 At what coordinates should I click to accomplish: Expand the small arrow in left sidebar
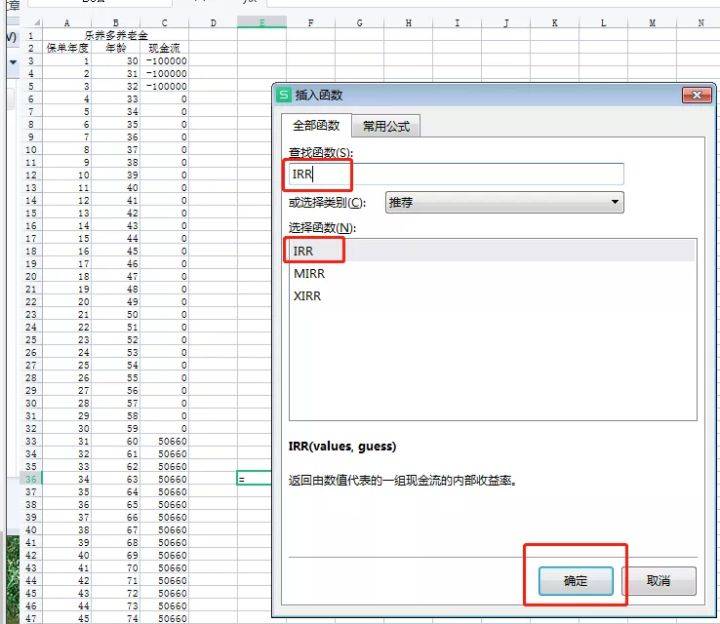pos(13,62)
